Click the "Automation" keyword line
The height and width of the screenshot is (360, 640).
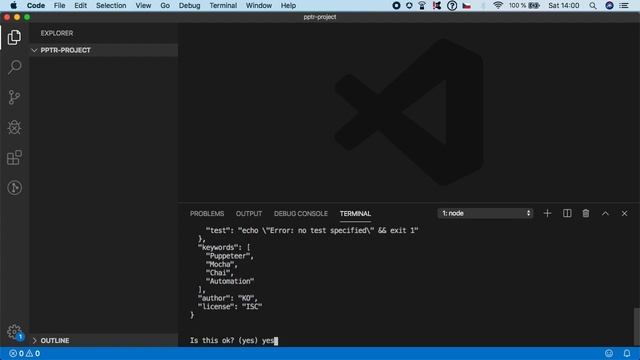tap(230, 281)
